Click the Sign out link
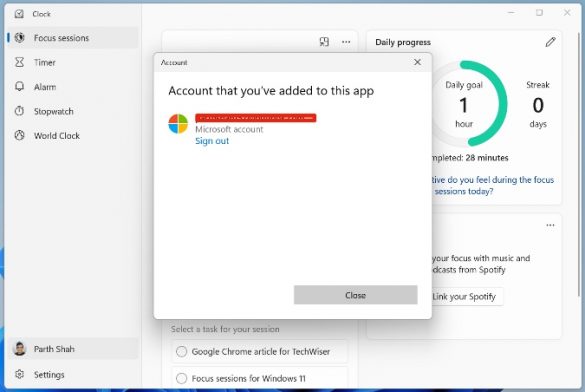 [x=212, y=141]
